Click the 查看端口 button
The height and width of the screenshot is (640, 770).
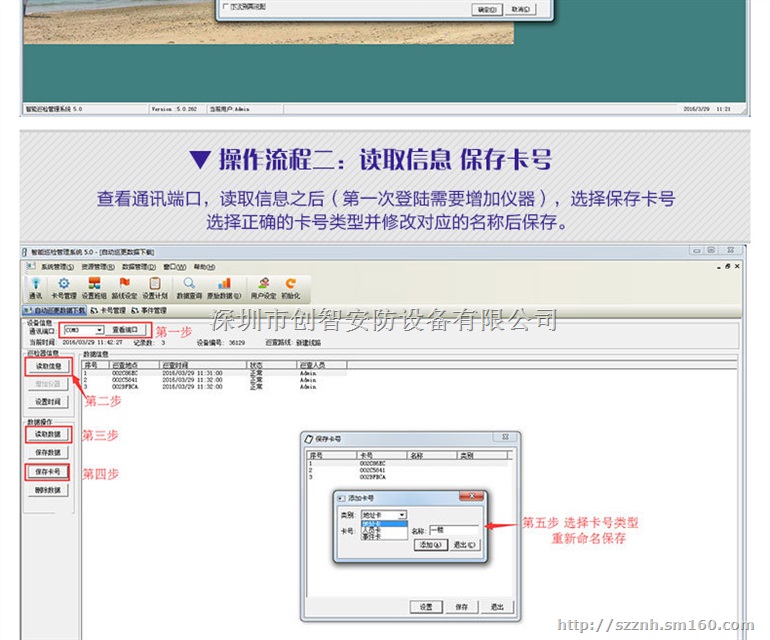point(125,330)
